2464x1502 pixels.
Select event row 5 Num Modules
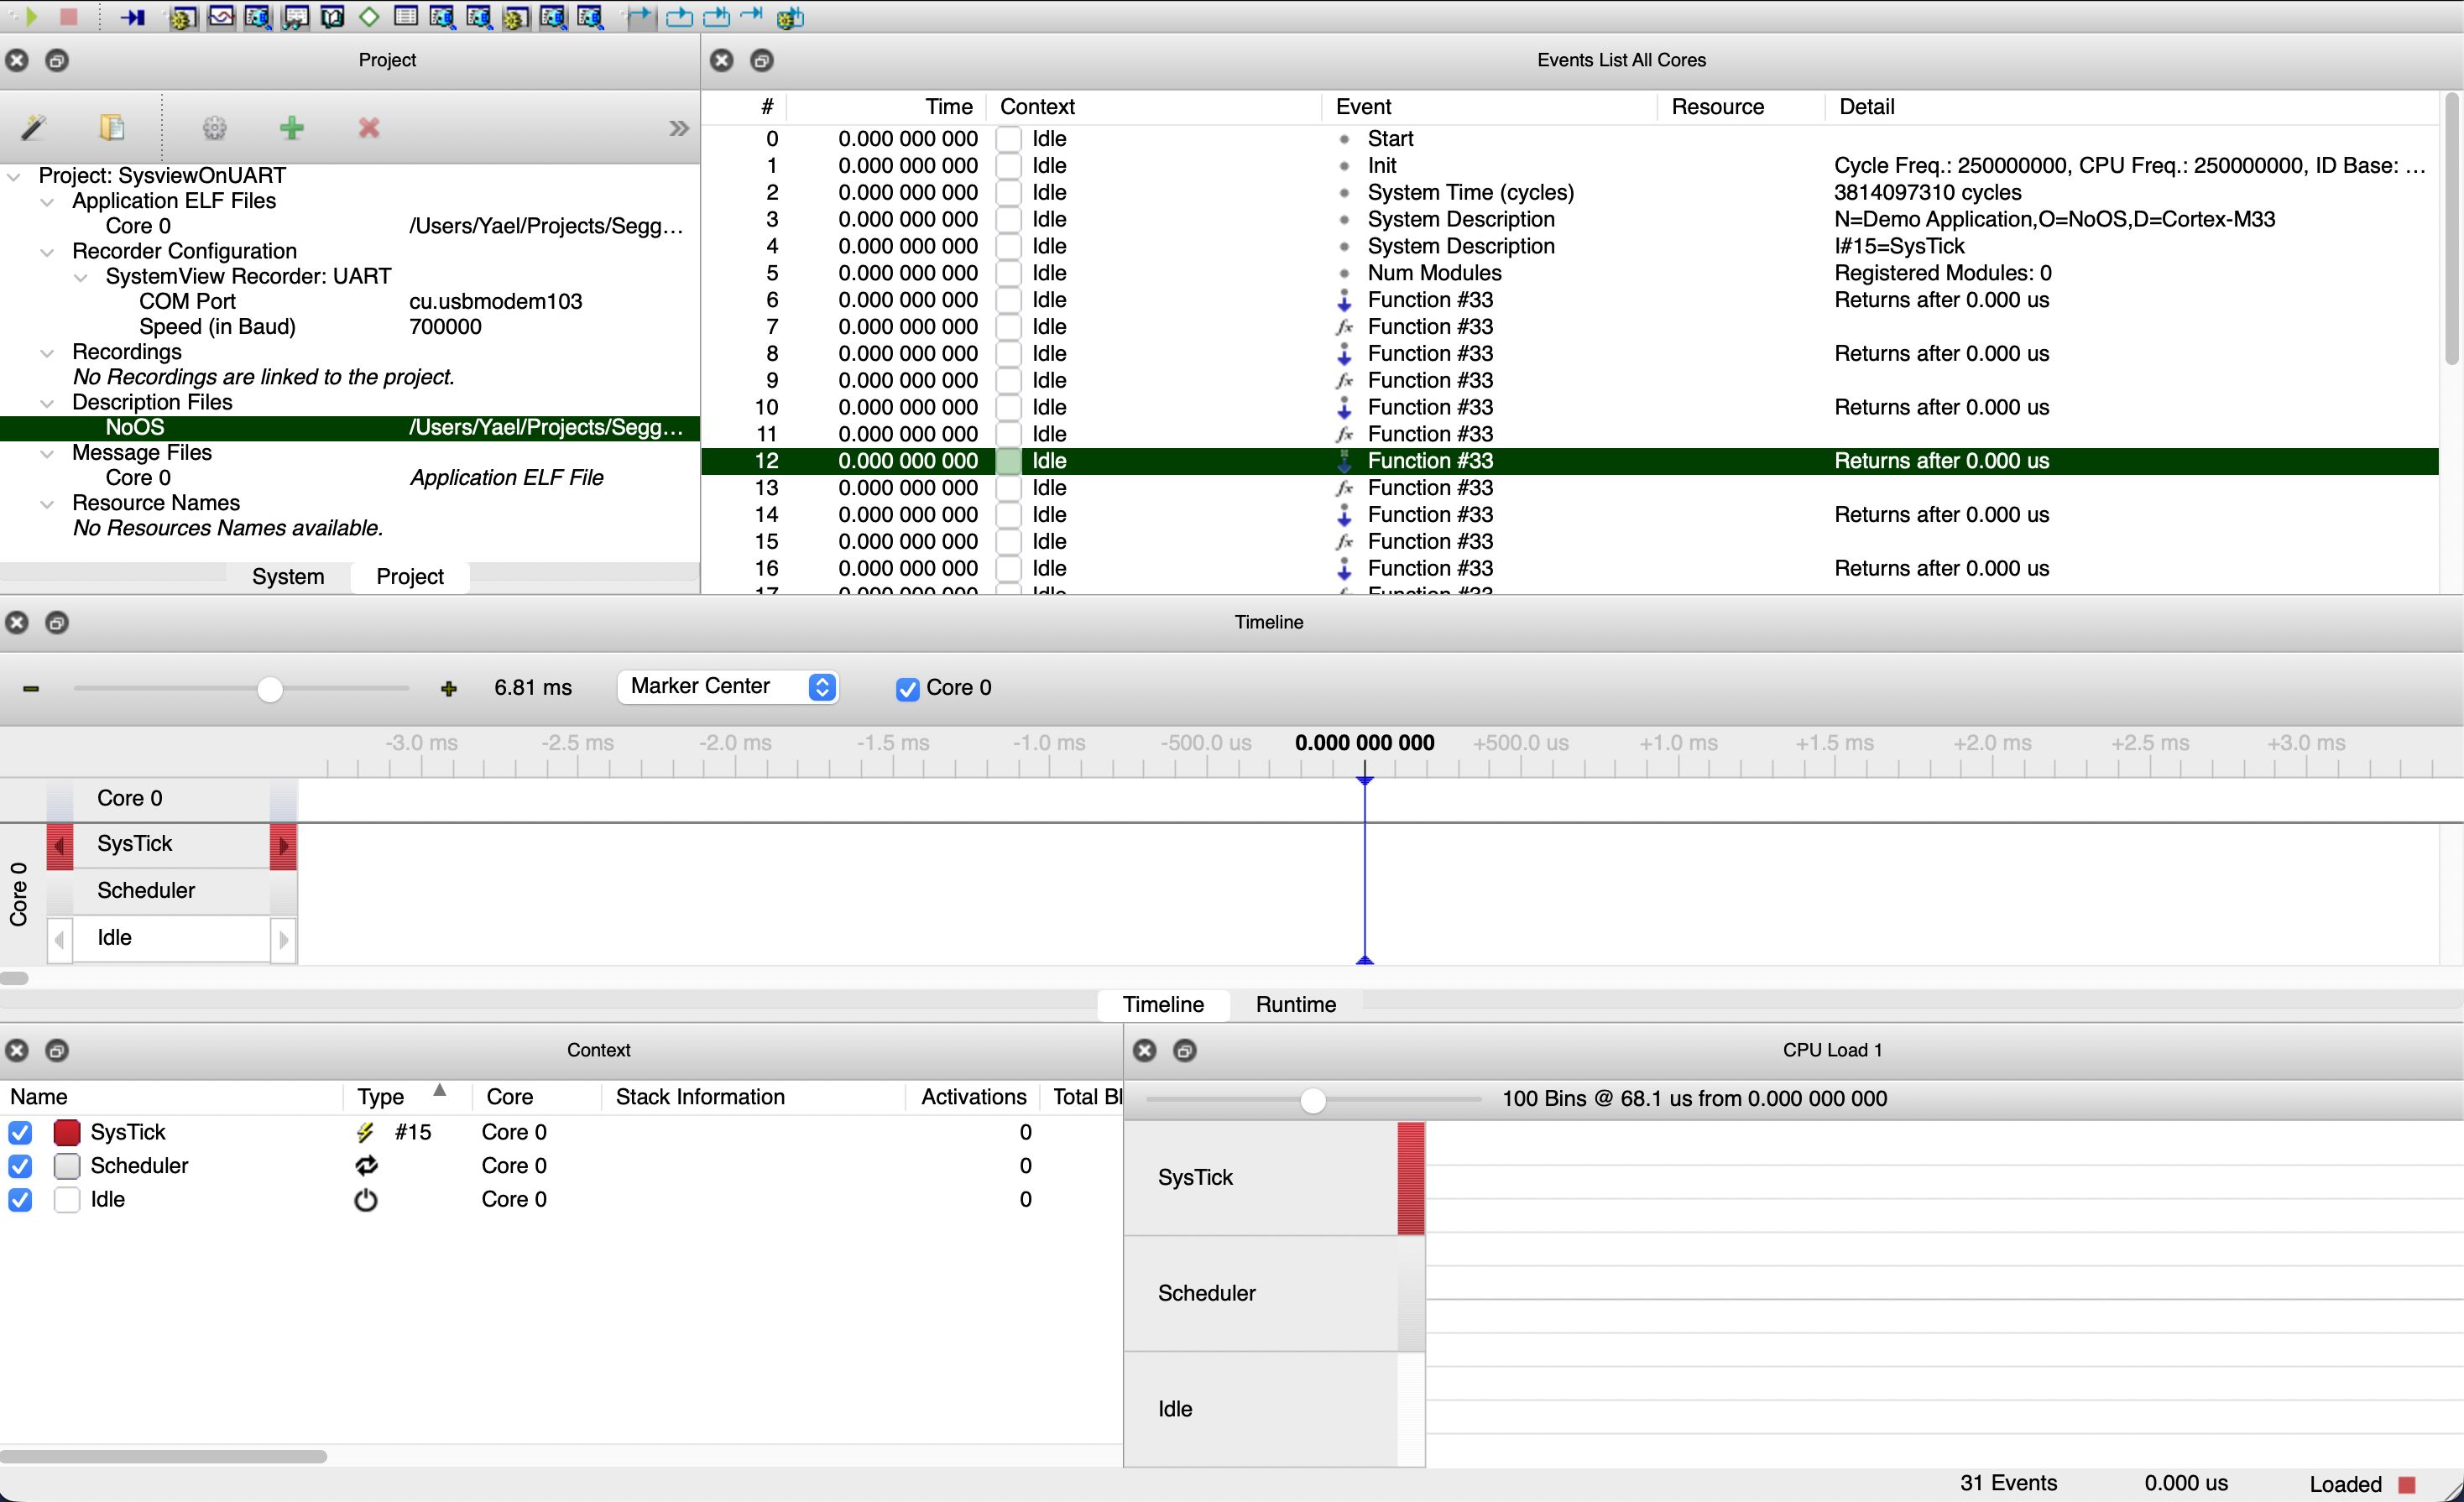click(x=1570, y=273)
